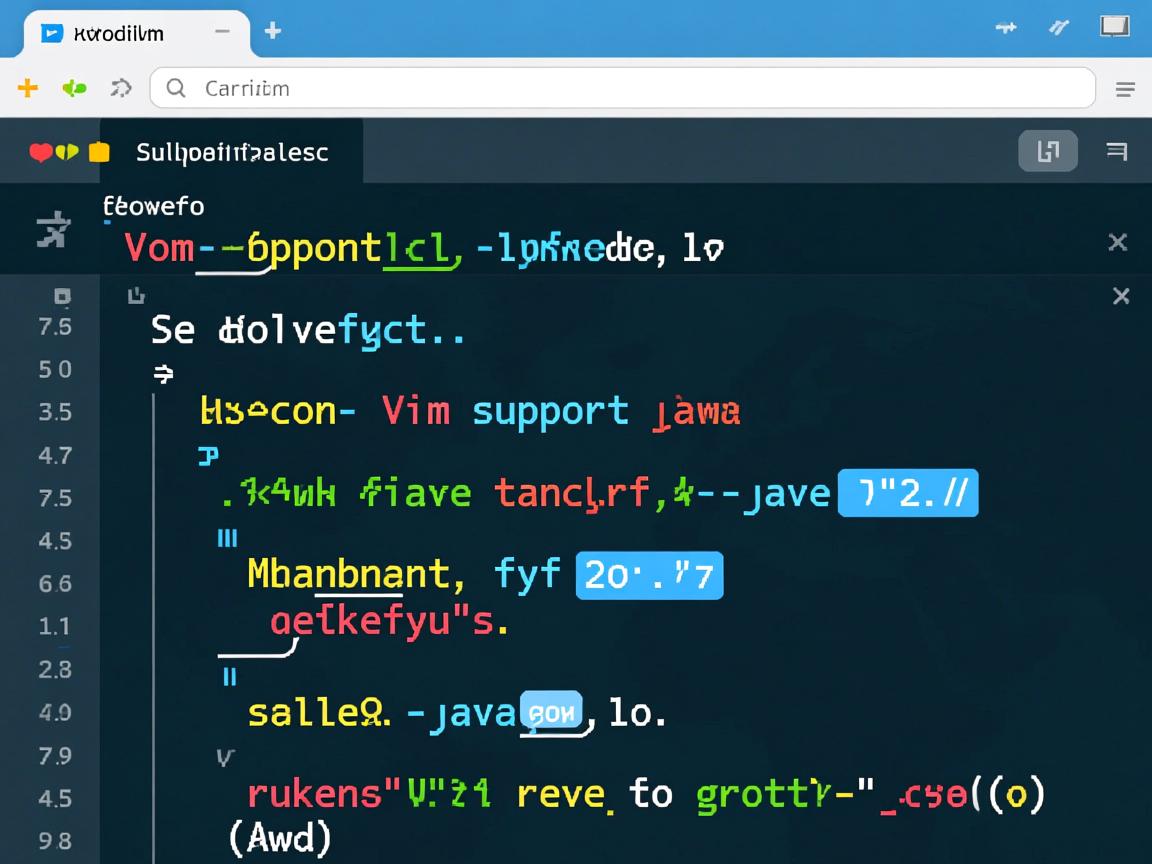Click the blue 7"2.// highlighted swatch

[907, 492]
